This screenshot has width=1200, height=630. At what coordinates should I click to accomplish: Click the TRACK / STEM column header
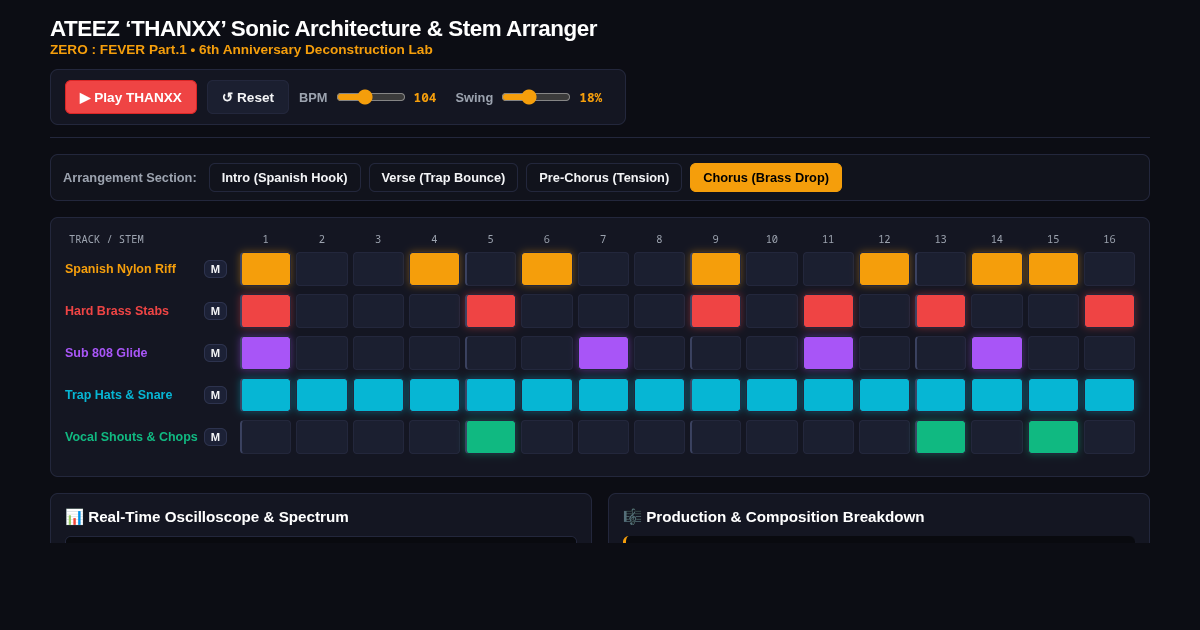tap(106, 240)
